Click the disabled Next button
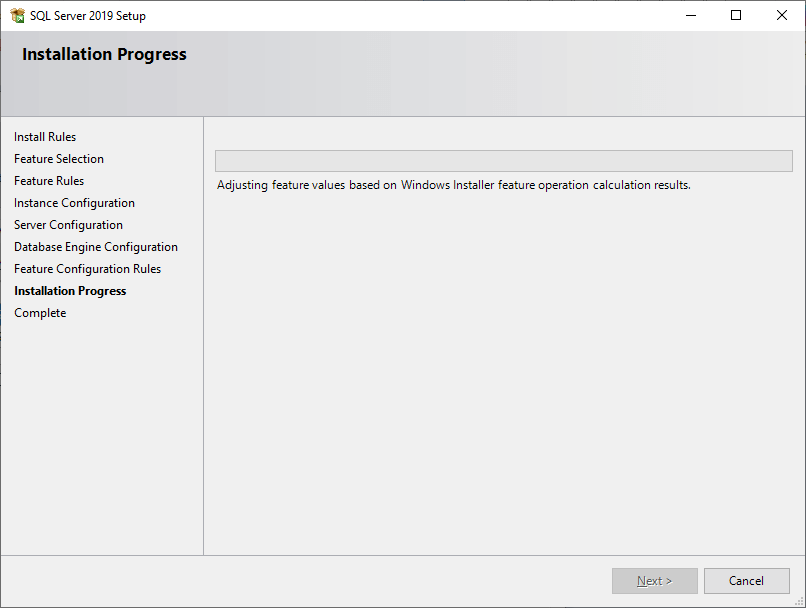Viewport: 806px width, 608px height. click(x=654, y=580)
